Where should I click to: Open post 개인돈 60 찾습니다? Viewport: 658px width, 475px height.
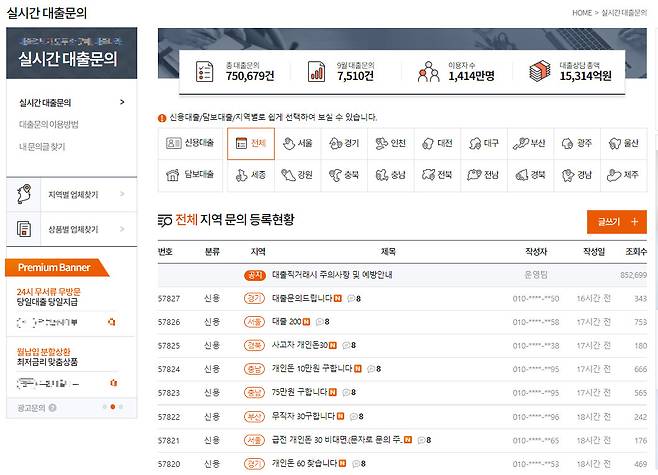(x=305, y=463)
